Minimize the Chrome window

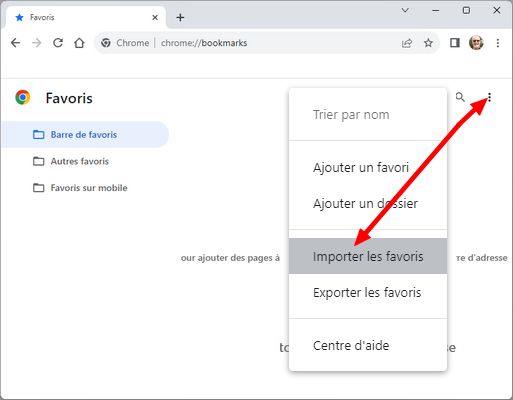[436, 11]
